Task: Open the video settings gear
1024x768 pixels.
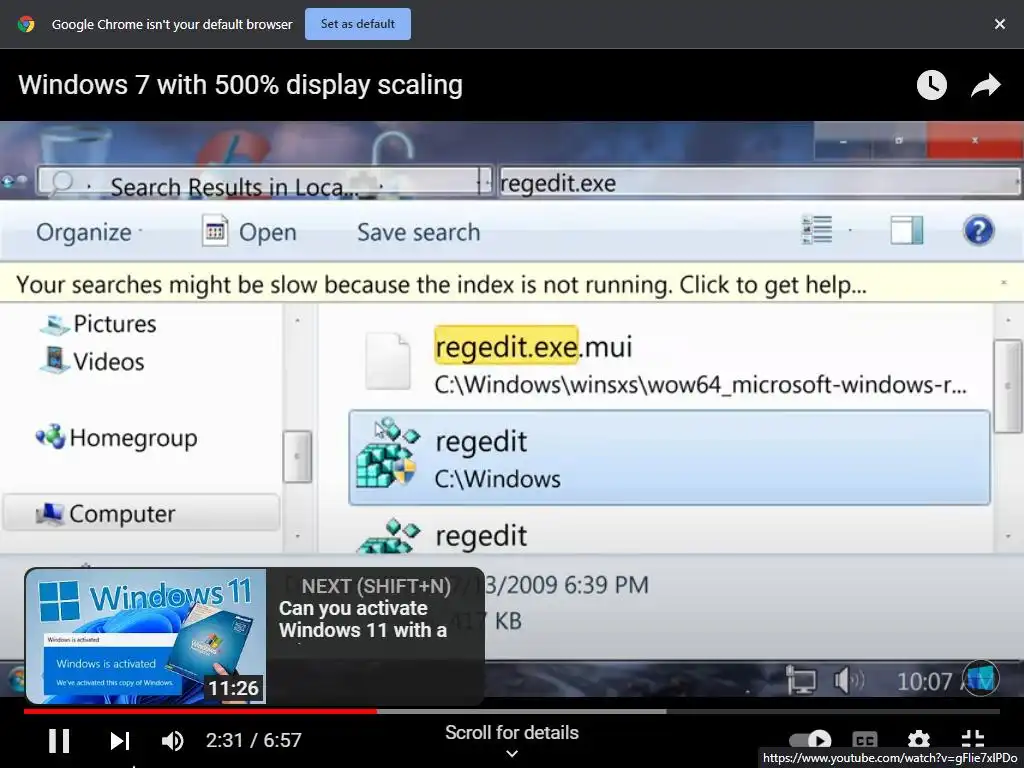Action: click(x=918, y=740)
